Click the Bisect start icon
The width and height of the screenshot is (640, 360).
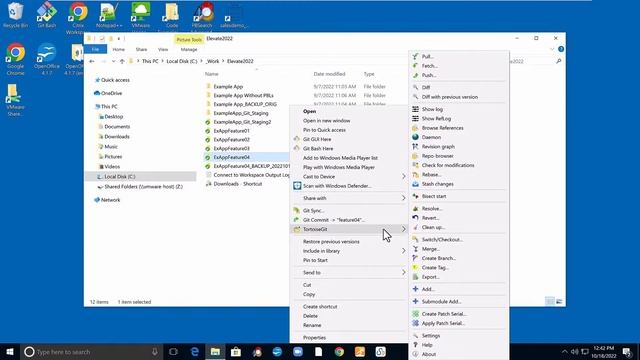click(415, 196)
